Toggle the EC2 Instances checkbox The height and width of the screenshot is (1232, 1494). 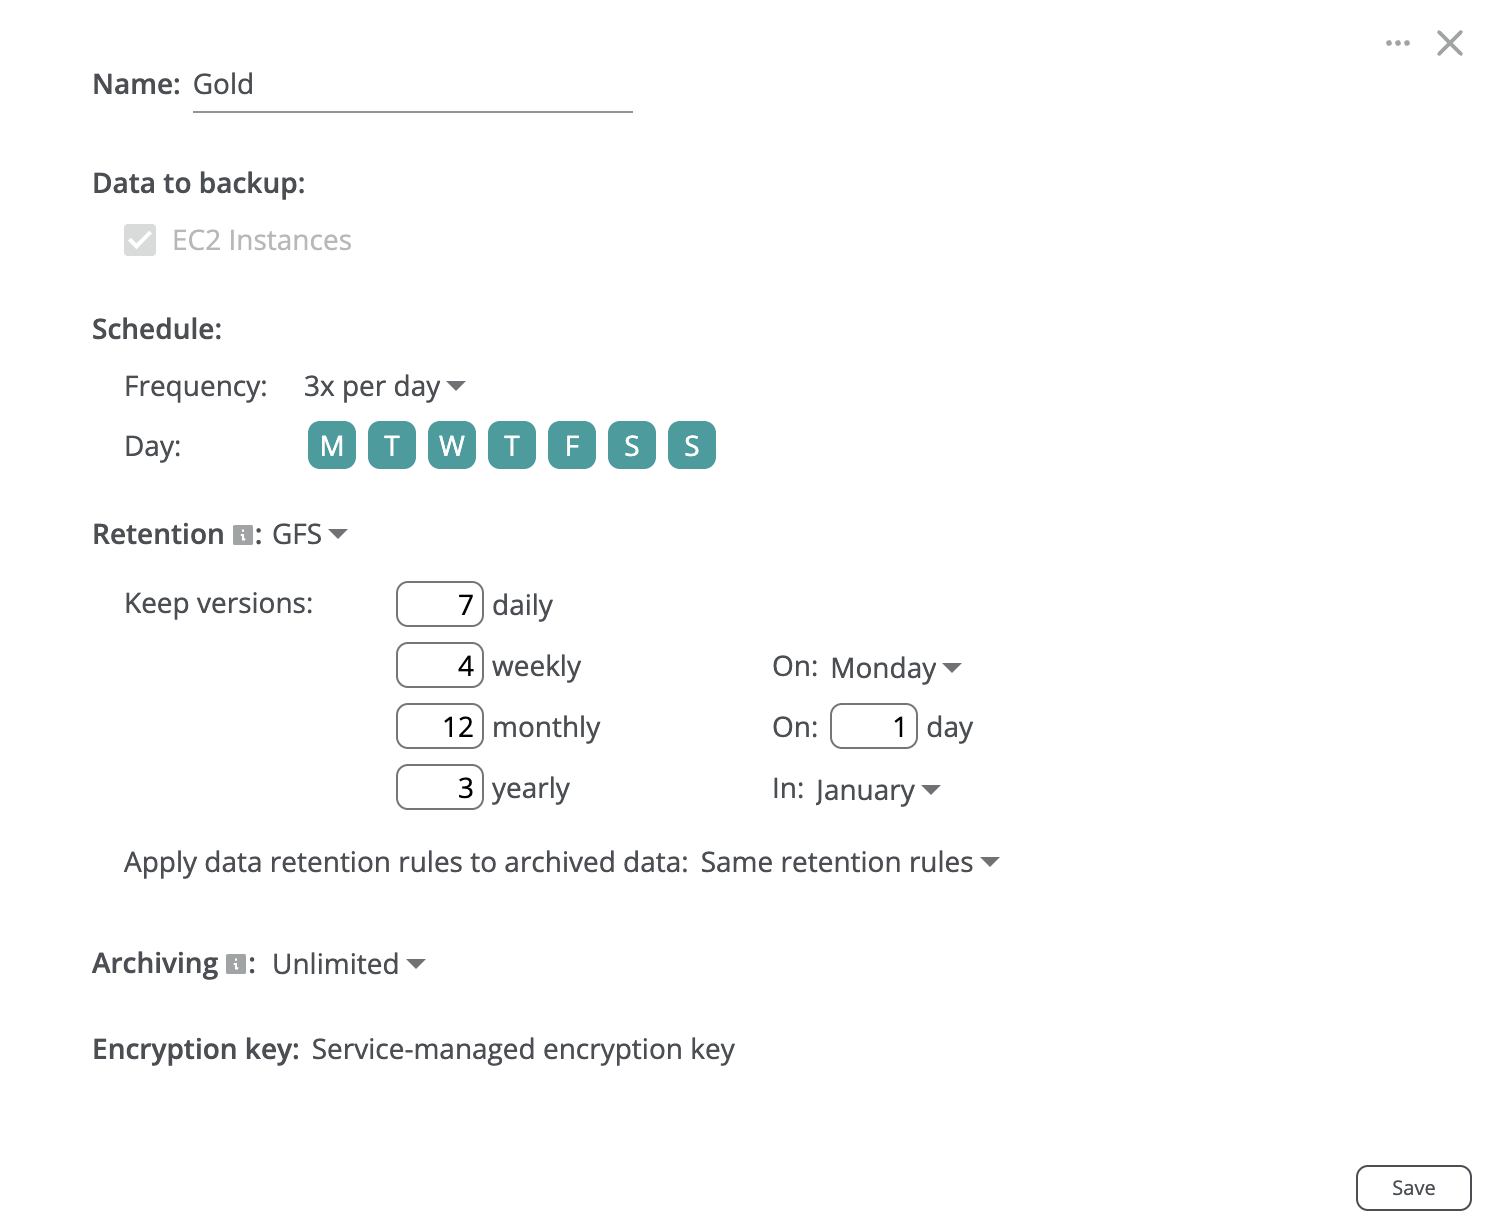tap(140, 240)
